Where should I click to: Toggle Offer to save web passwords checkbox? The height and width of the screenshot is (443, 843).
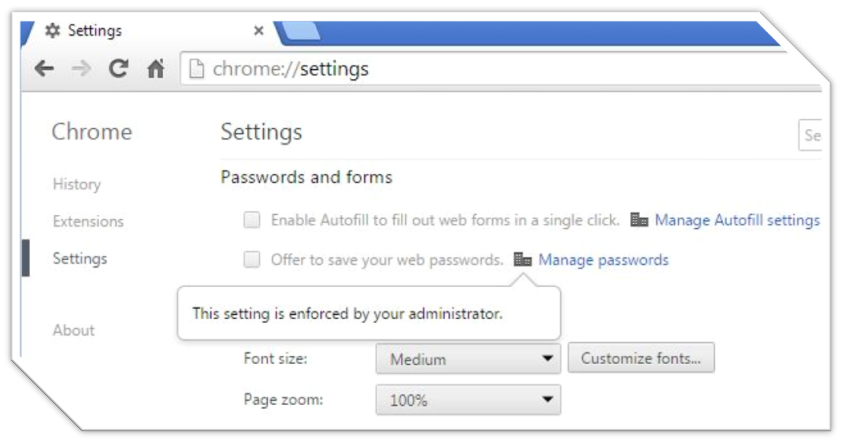[252, 260]
